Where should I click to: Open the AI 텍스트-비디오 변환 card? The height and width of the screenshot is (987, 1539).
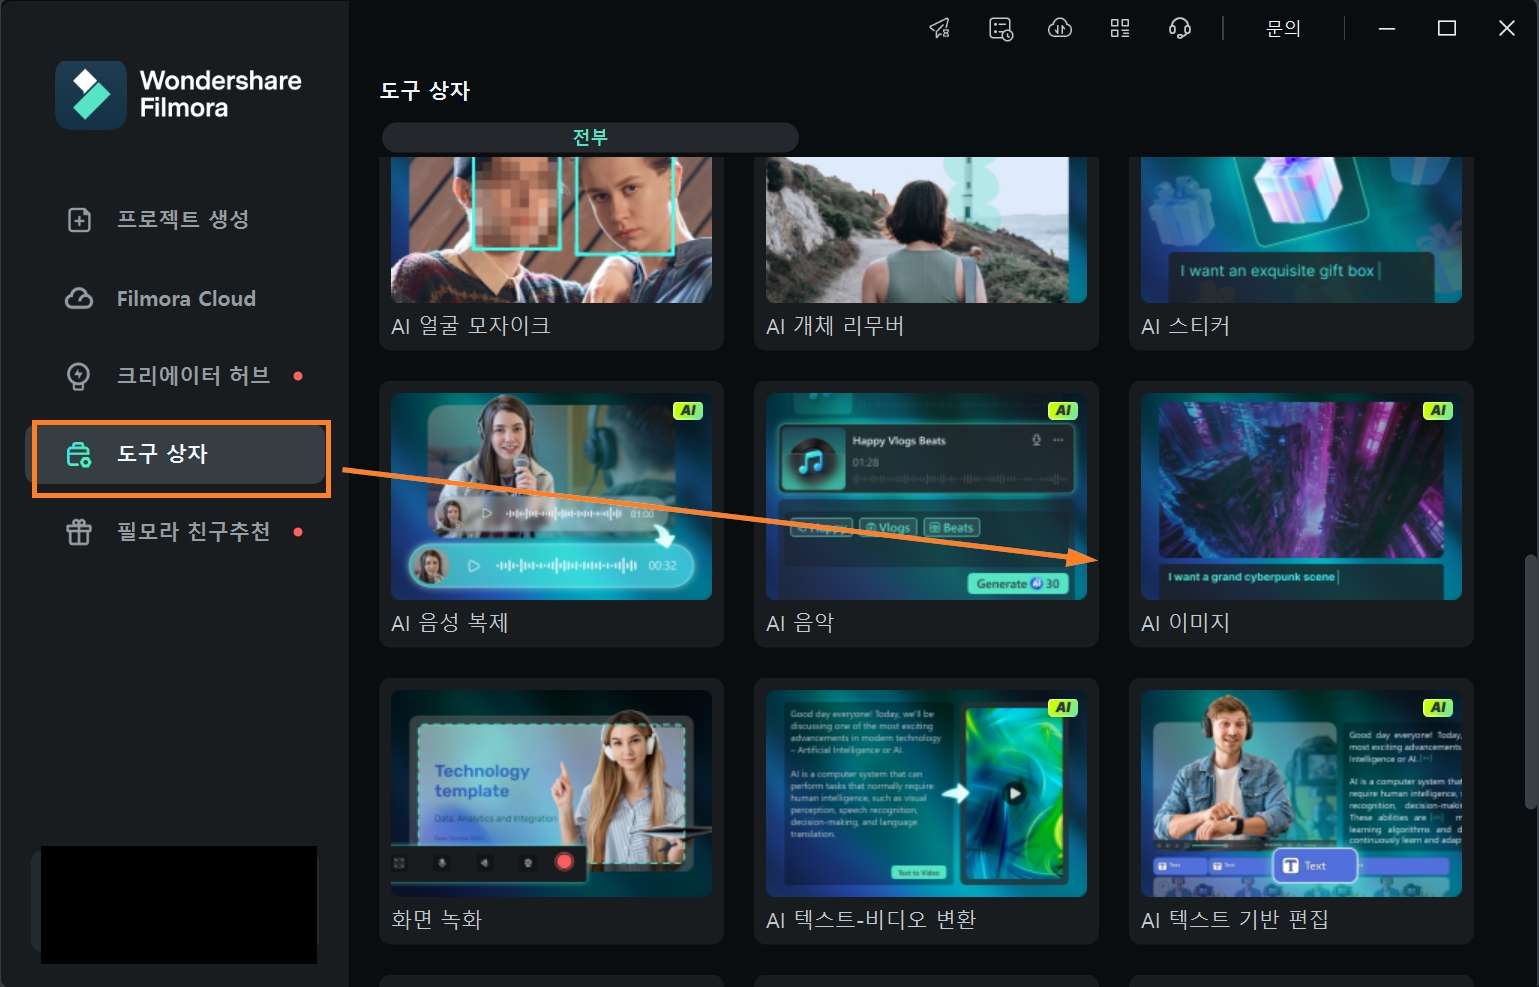click(926, 811)
